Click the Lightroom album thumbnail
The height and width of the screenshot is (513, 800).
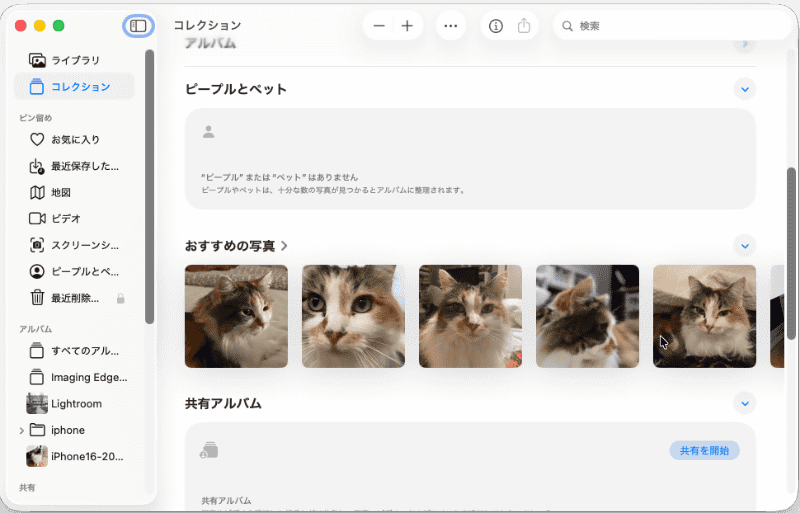point(37,404)
